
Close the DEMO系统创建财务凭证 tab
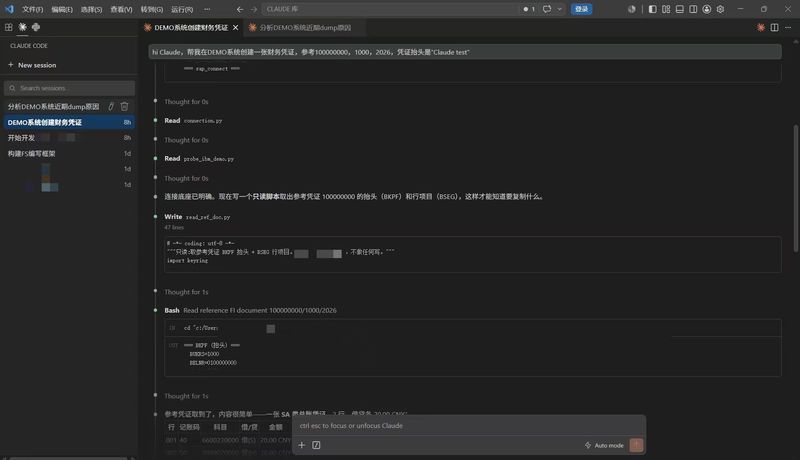coord(235,28)
